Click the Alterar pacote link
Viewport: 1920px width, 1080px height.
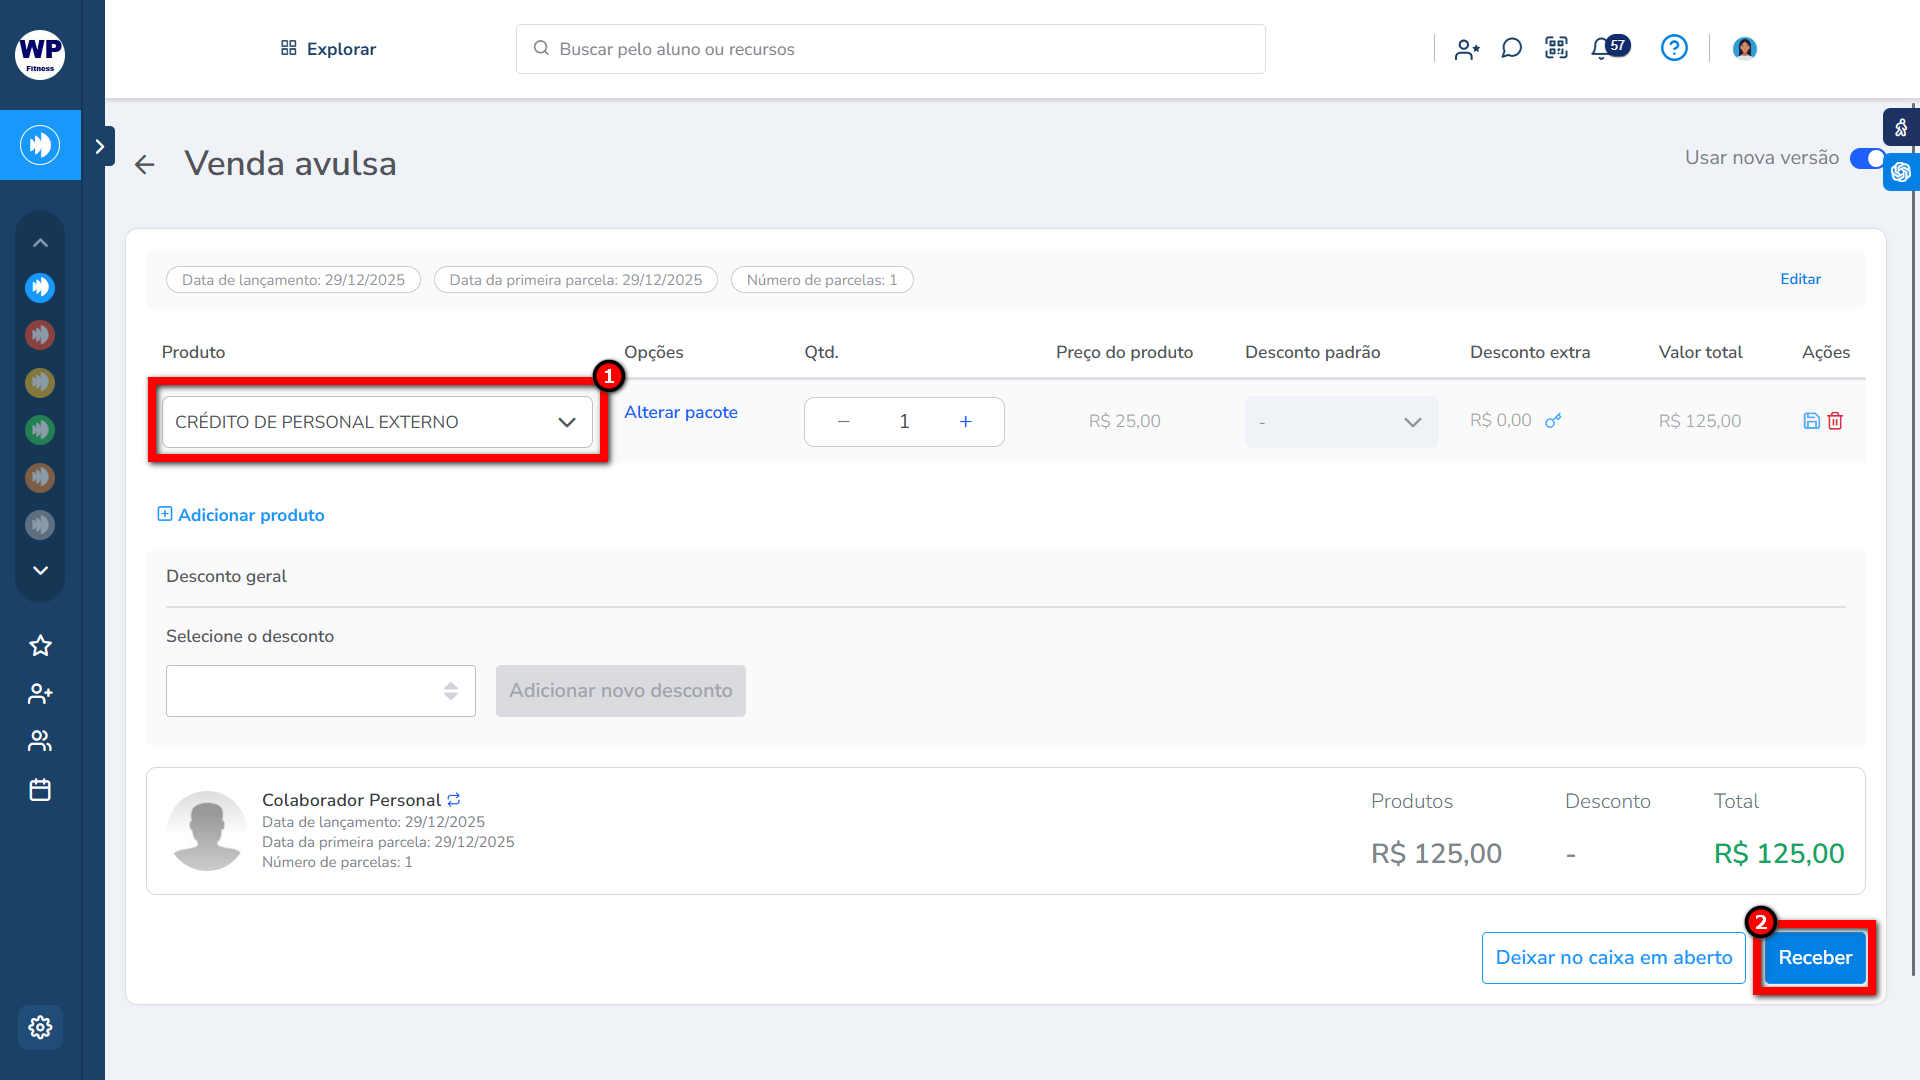[680, 412]
